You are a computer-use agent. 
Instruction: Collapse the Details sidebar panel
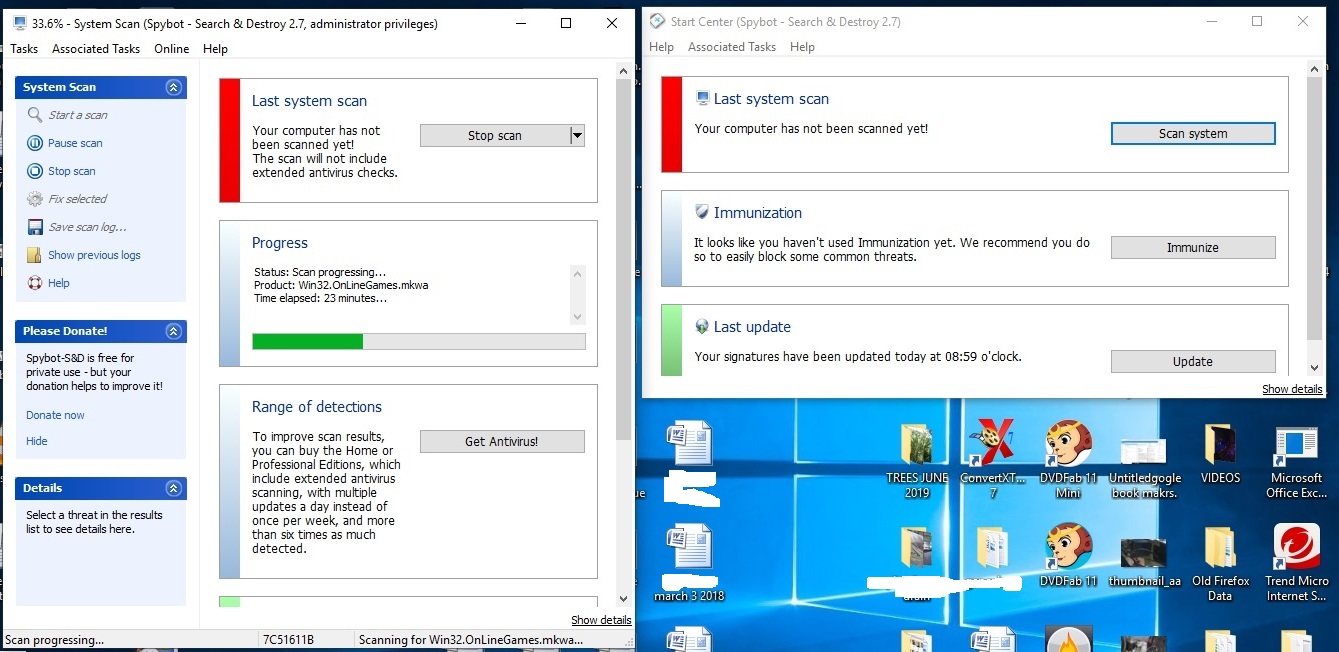[173, 488]
